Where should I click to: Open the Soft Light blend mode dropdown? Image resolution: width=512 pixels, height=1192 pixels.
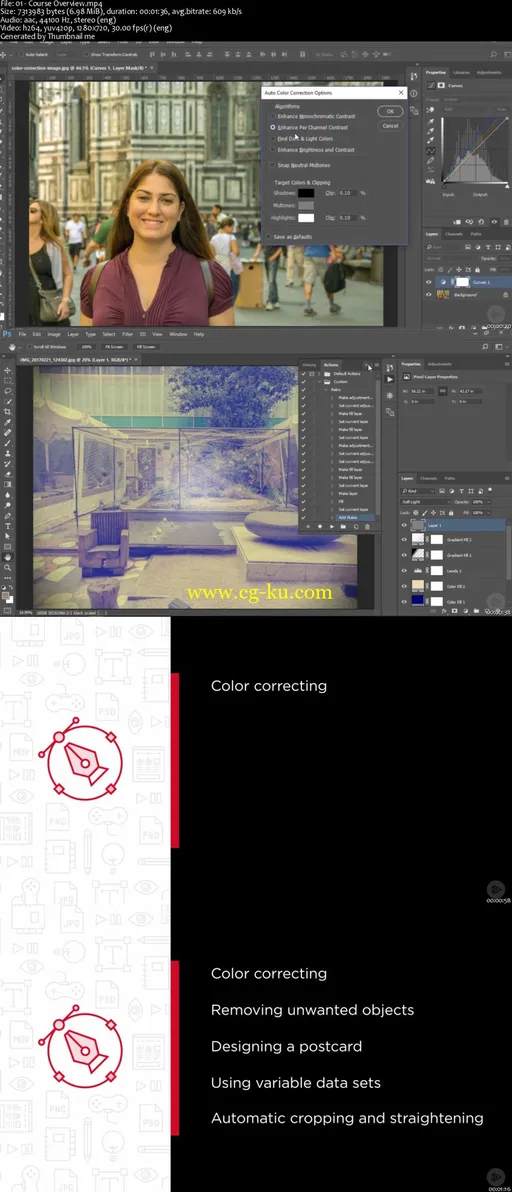coord(426,502)
